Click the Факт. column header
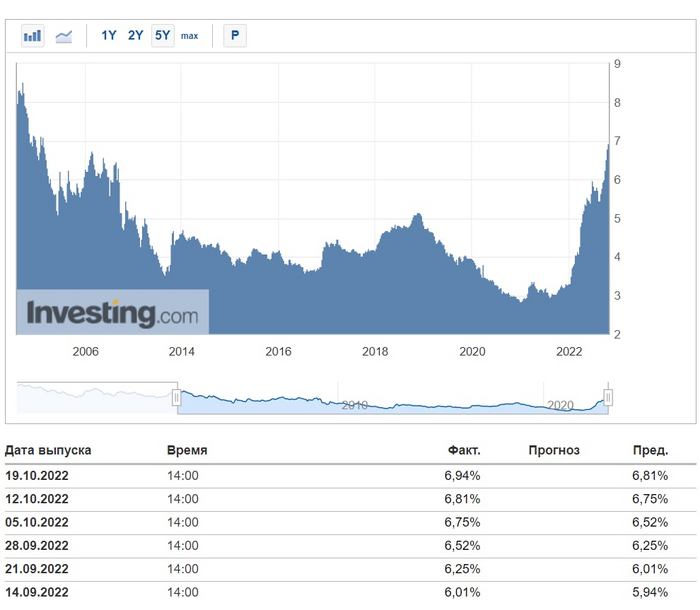 point(464,451)
